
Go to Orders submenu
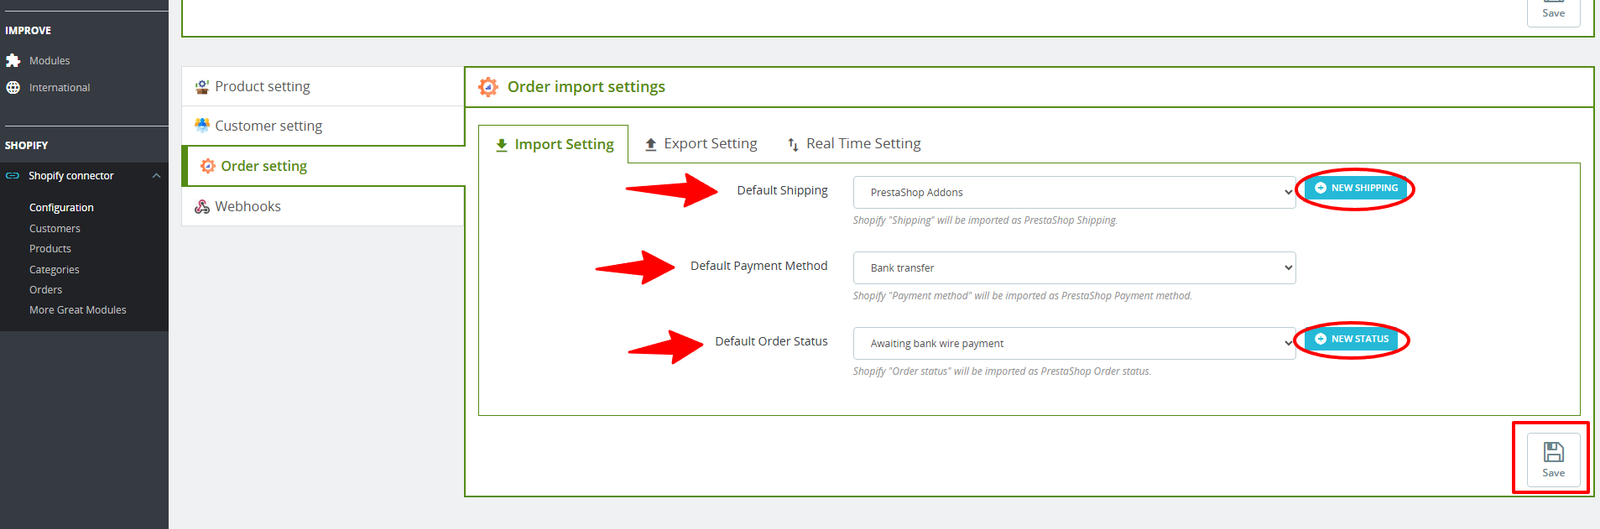[46, 290]
